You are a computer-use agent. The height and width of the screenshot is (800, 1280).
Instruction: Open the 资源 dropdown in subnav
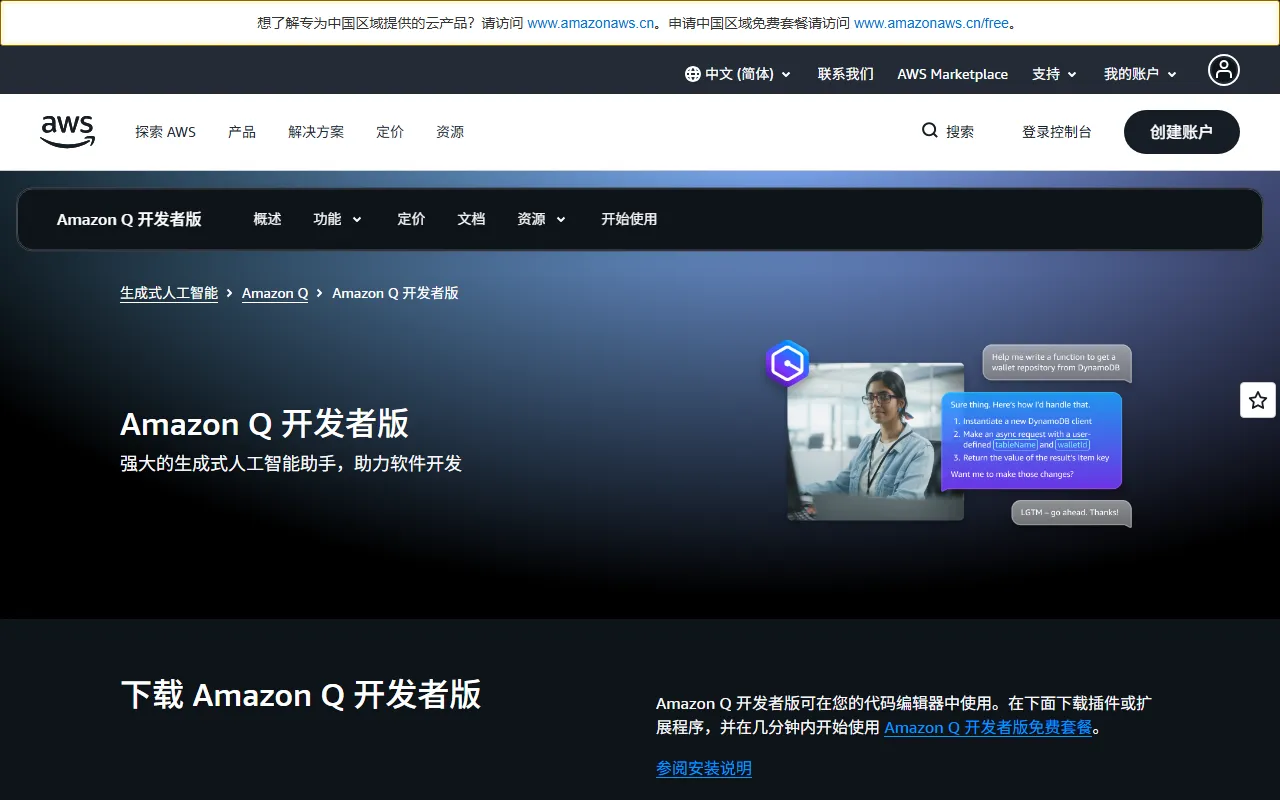tap(540, 219)
